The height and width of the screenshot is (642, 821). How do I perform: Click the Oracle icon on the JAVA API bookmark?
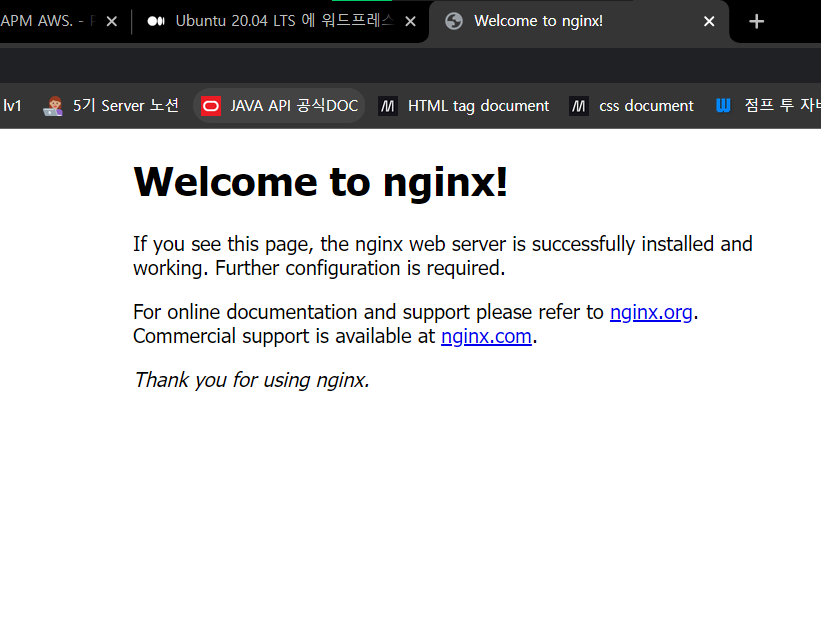pyautogui.click(x=211, y=106)
